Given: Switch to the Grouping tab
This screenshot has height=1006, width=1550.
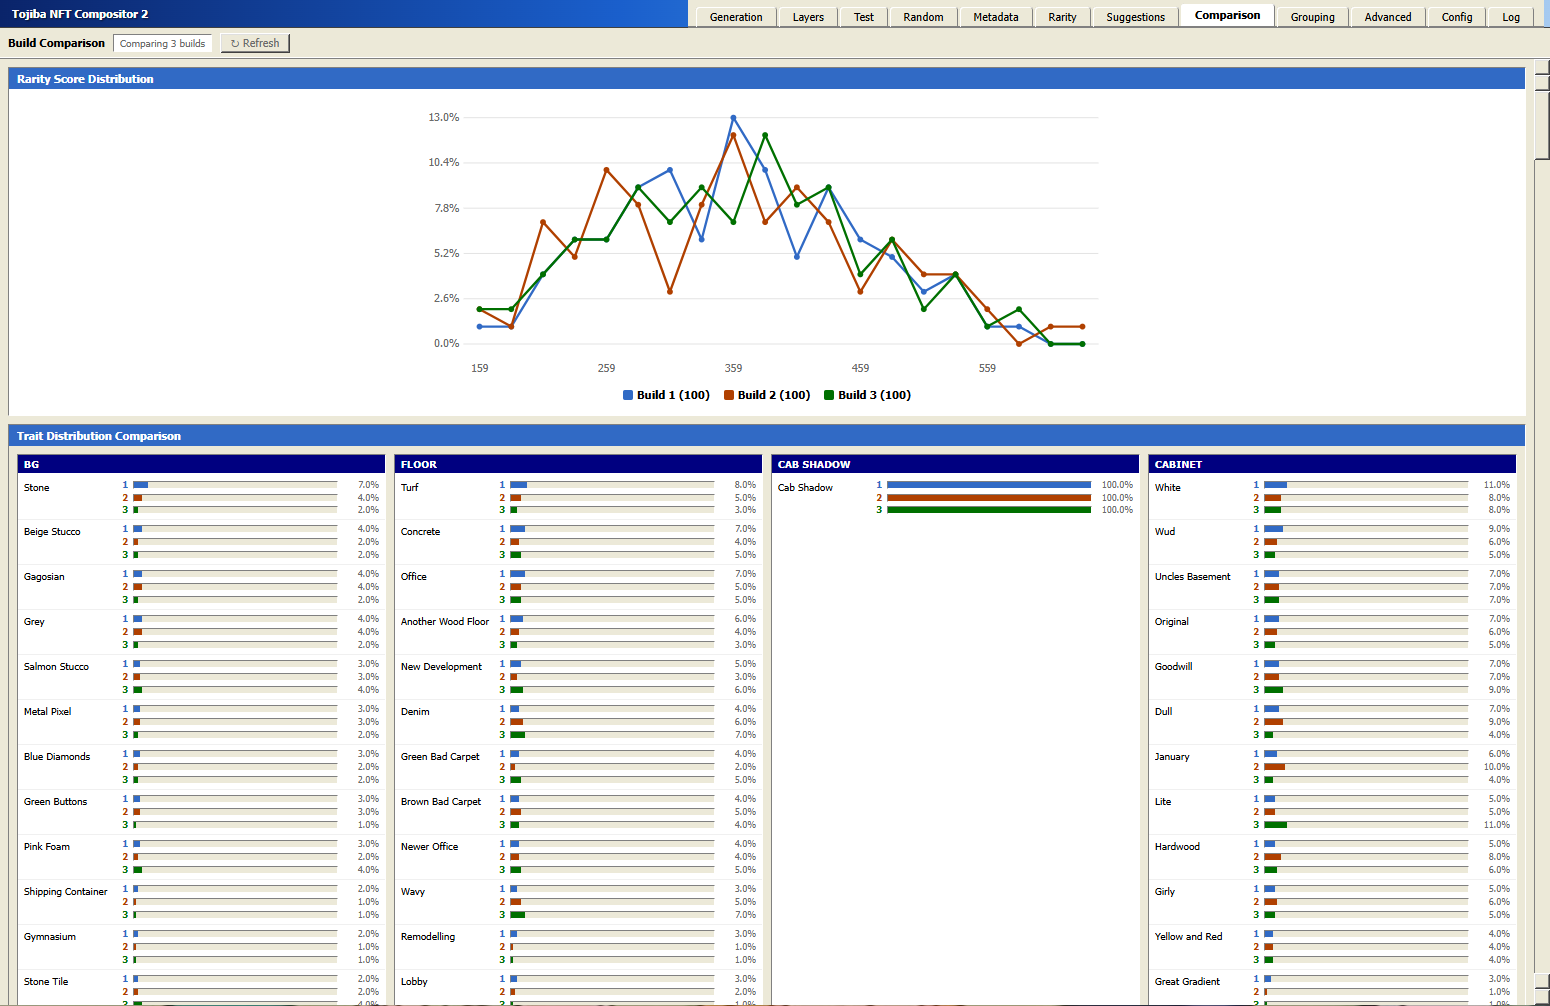Looking at the screenshot, I should tap(1312, 17).
